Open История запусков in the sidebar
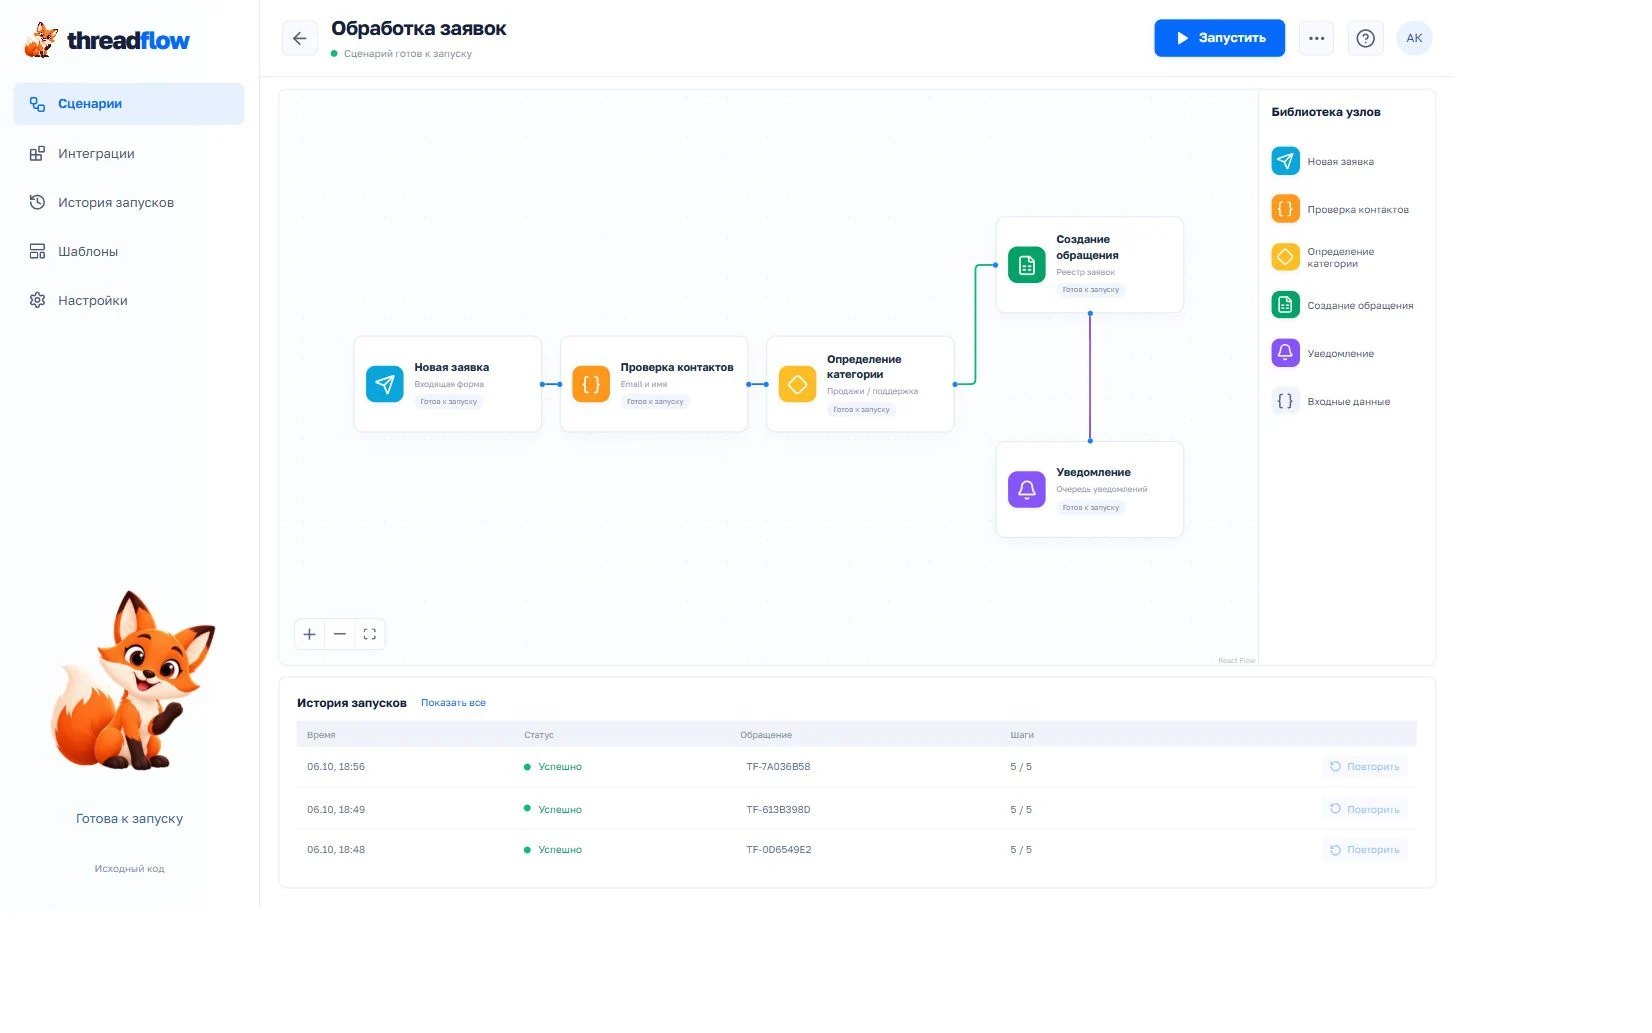The image size is (1652, 1033). point(129,202)
